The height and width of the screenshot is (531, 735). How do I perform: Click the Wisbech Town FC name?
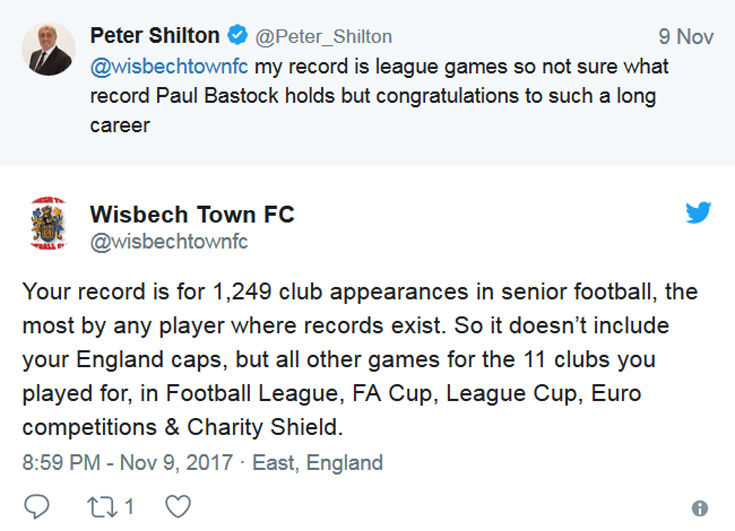click(192, 215)
